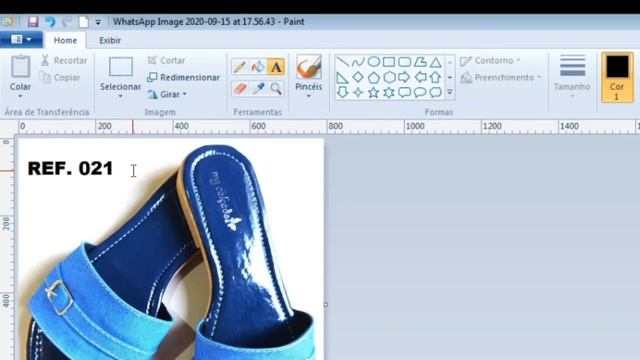Click the REF. 021 text on canvas
This screenshot has height=360, width=640.
click(70, 169)
